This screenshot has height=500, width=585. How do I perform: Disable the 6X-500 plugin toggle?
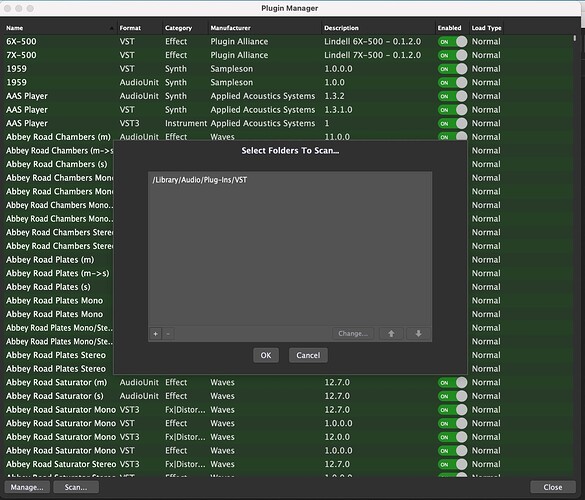coord(452,41)
